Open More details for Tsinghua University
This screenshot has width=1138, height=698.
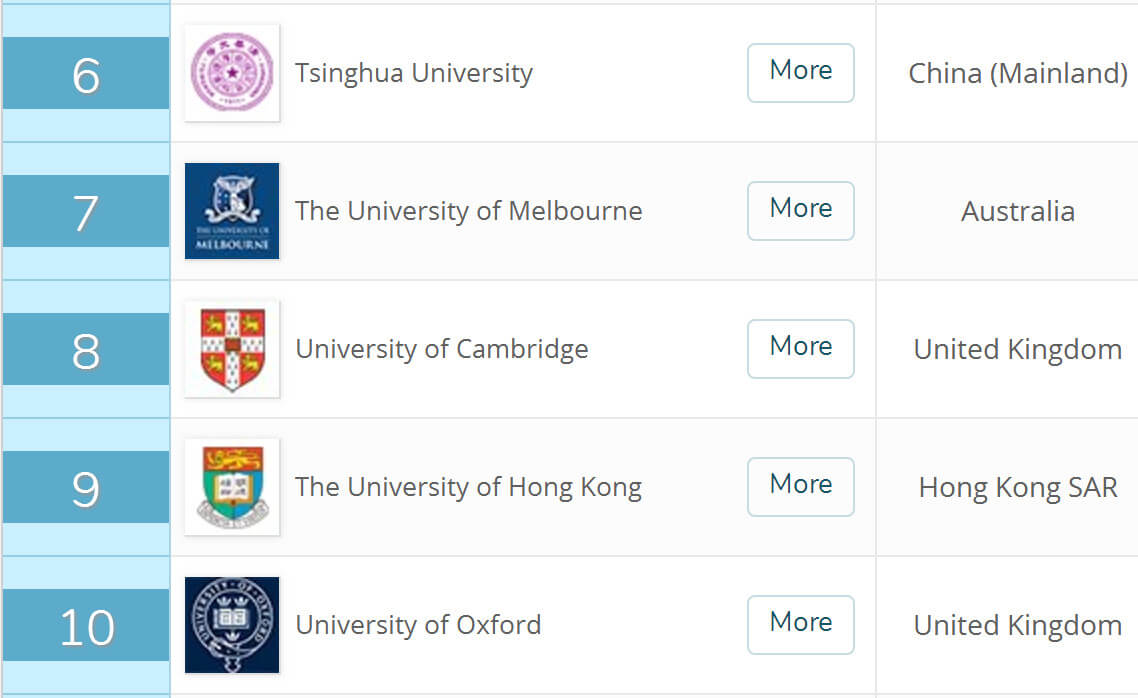tap(801, 73)
